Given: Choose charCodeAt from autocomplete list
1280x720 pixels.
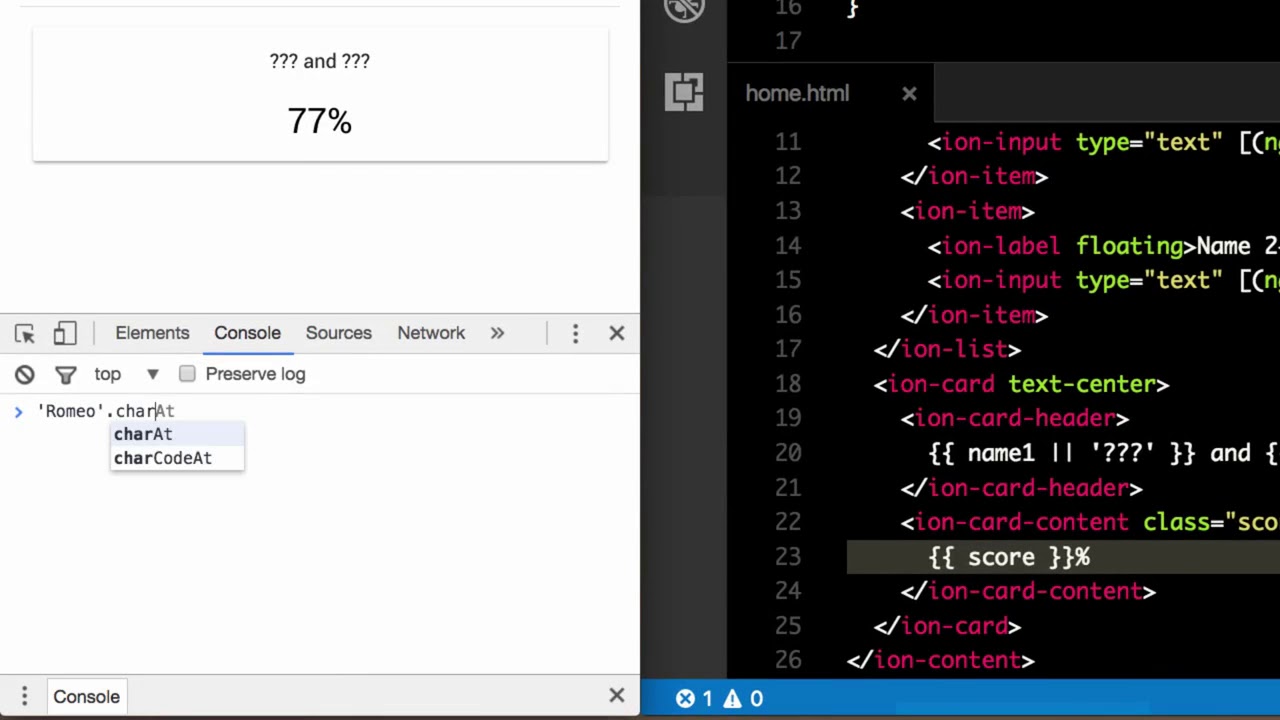Looking at the screenshot, I should pyautogui.click(x=177, y=458).
